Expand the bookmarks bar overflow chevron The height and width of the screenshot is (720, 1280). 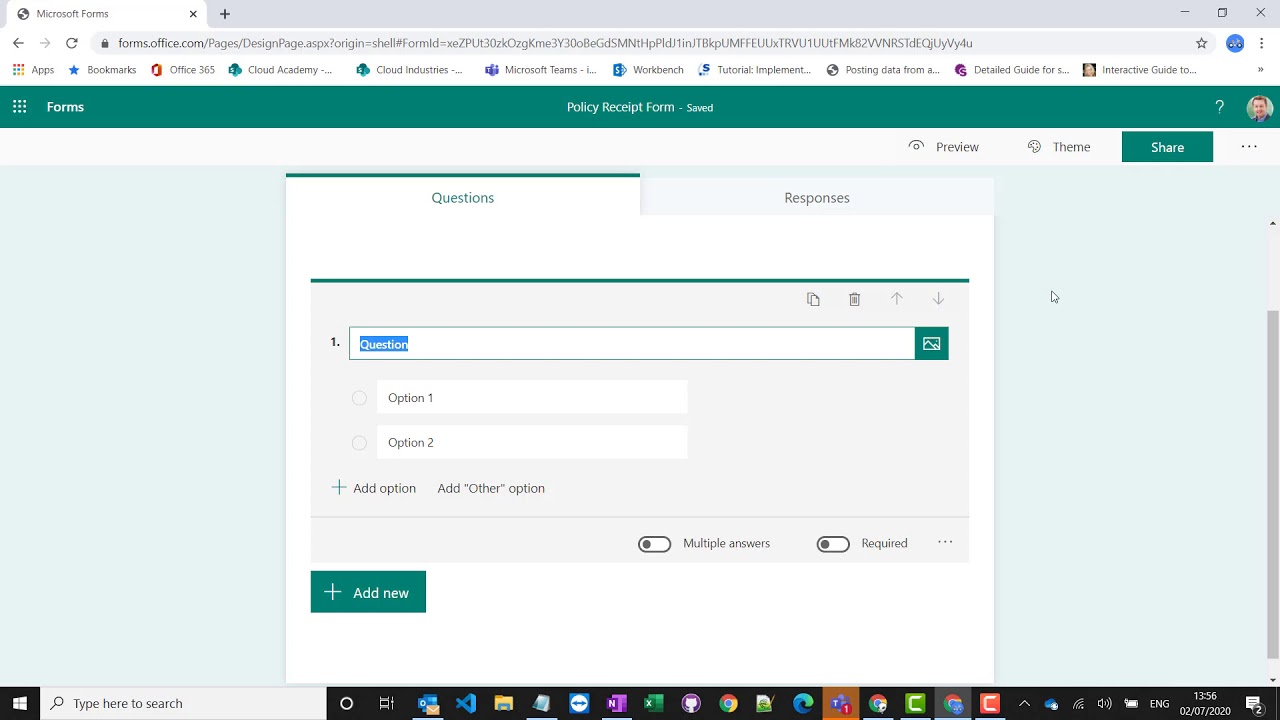[x=1260, y=70]
